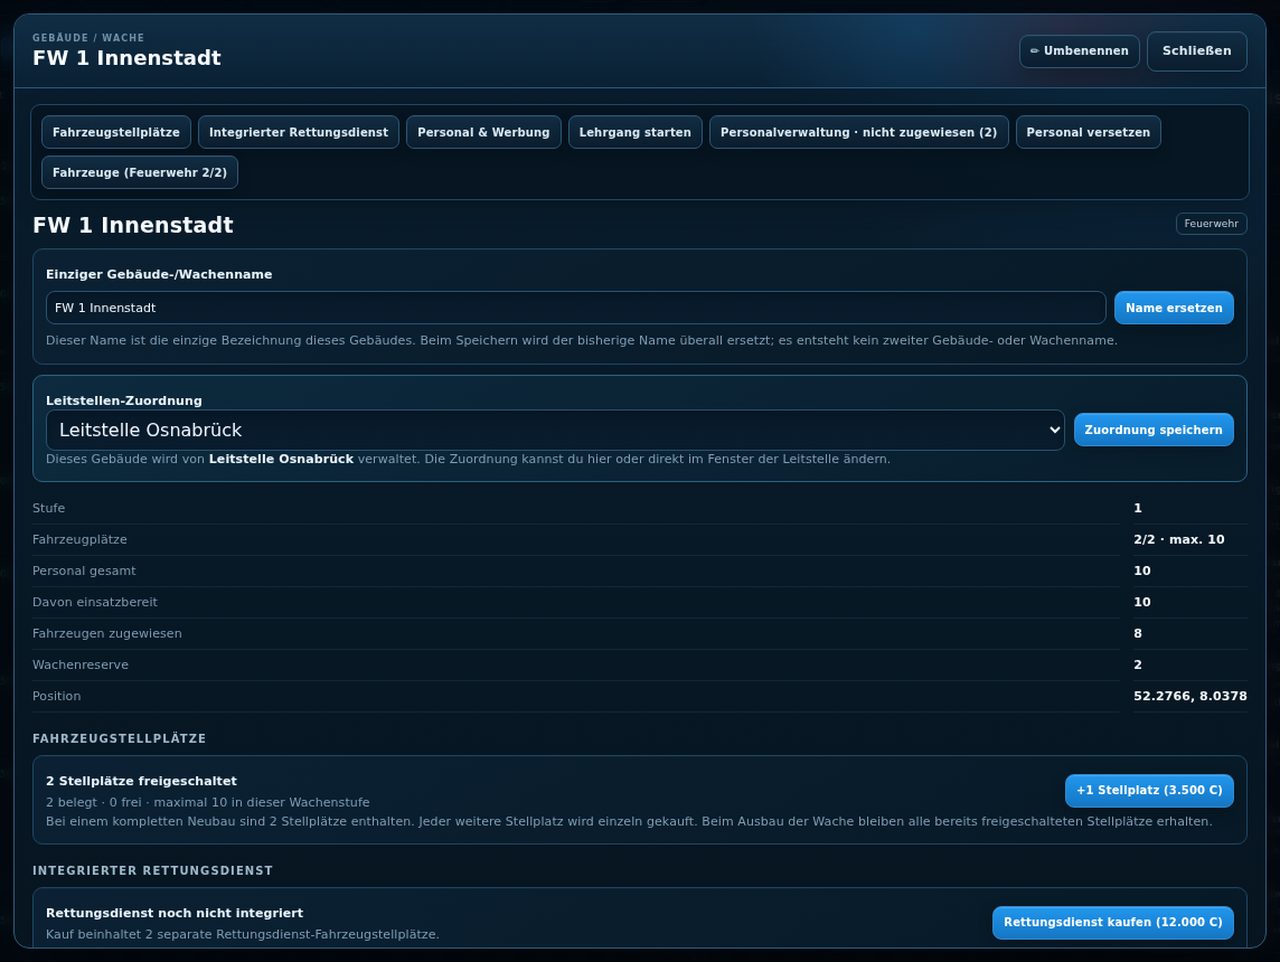The height and width of the screenshot is (962, 1280).
Task: Click the Personal gesamt row label
Action: pyautogui.click(x=84, y=571)
